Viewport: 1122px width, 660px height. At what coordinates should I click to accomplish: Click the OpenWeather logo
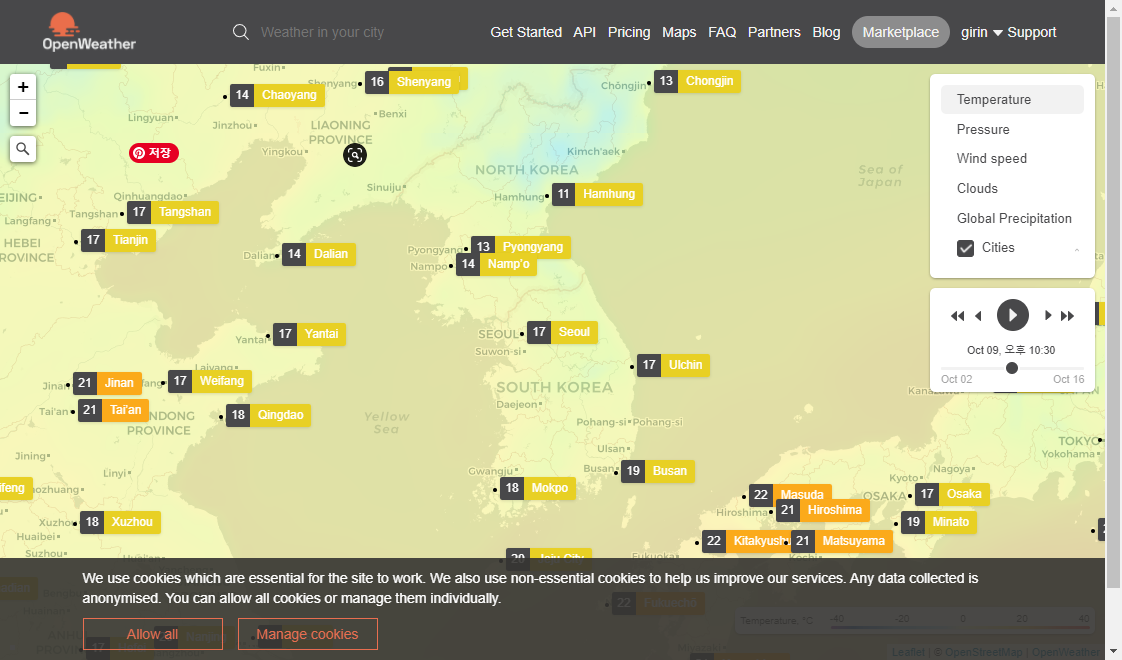tap(89, 32)
